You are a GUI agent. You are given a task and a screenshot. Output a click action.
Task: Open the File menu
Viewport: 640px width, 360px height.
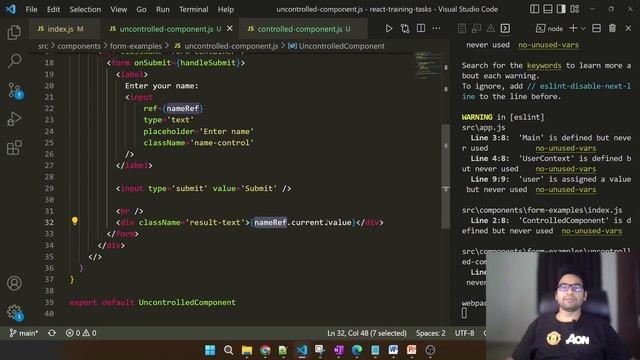31,9
